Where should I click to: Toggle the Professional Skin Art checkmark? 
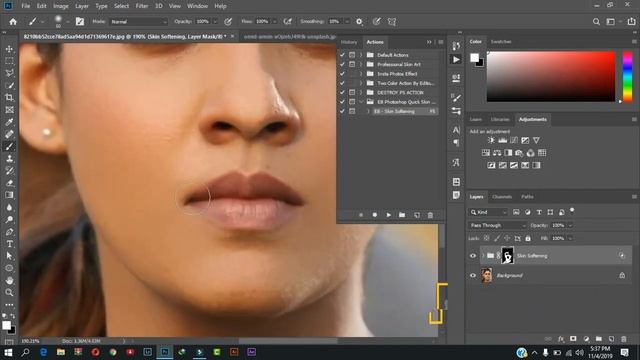coord(342,64)
